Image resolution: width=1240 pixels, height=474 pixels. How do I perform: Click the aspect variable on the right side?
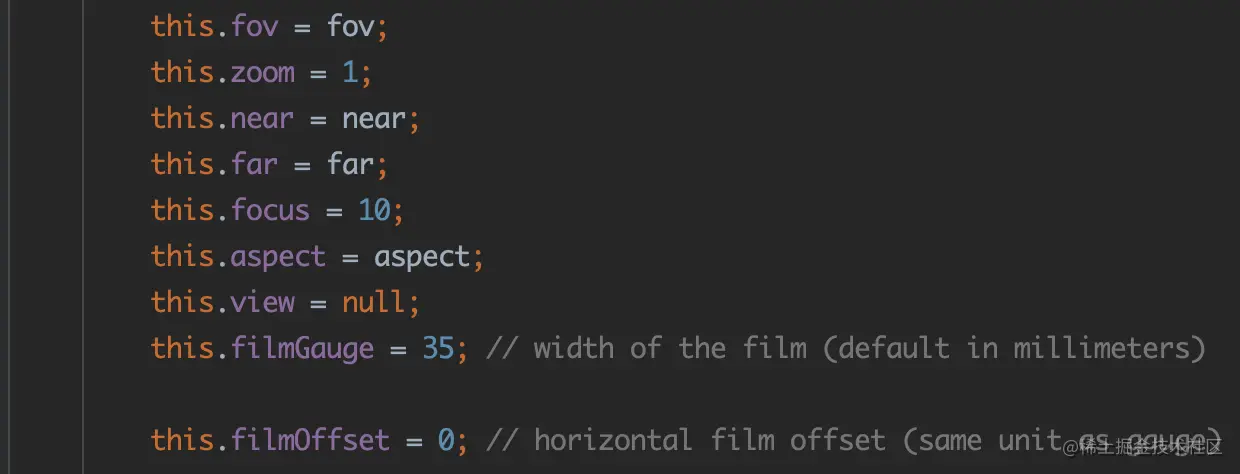[x=421, y=256]
